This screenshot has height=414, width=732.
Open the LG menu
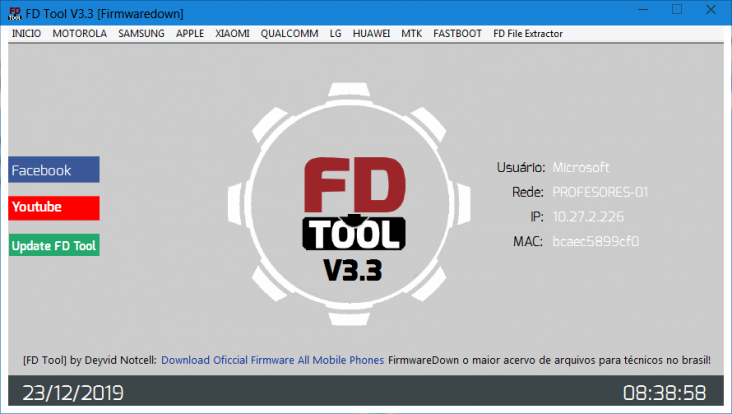335,34
